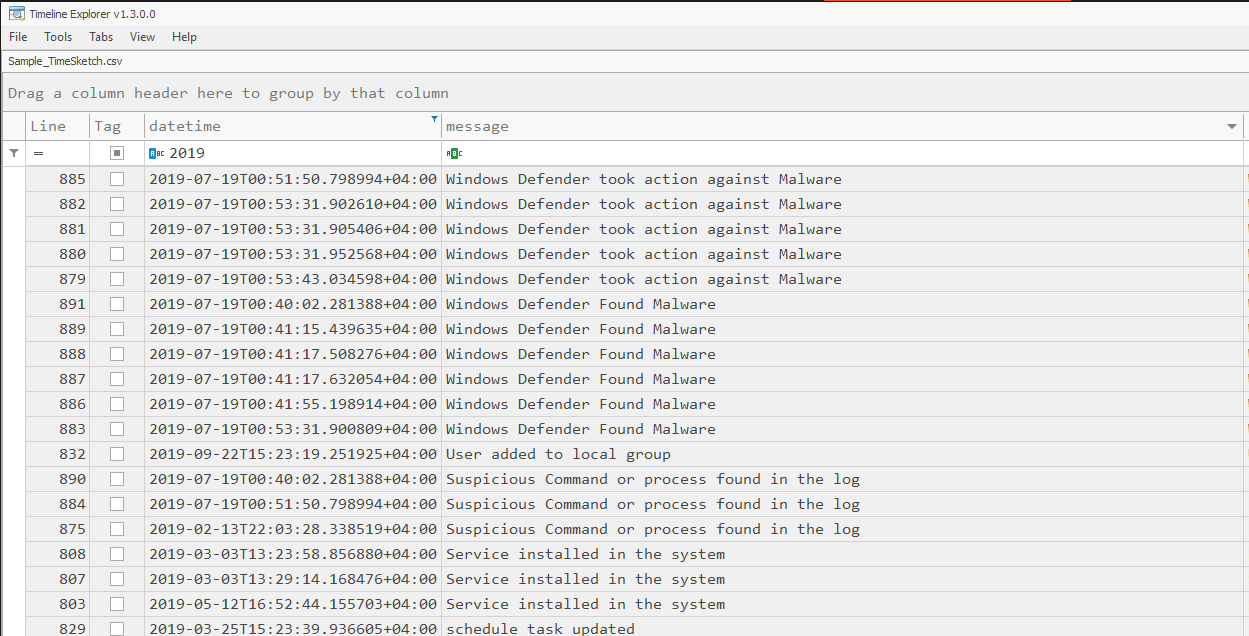Viewport: 1249px width, 636px height.
Task: Select datetime 2019-07-19T00:41:55.198914+04:00
Action: (x=293, y=404)
